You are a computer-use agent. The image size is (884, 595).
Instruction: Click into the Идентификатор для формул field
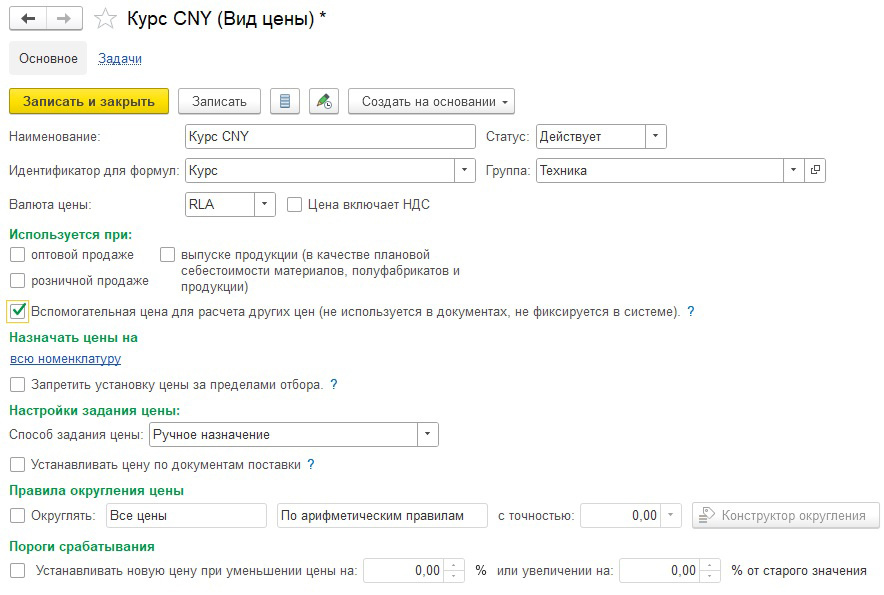pos(320,170)
